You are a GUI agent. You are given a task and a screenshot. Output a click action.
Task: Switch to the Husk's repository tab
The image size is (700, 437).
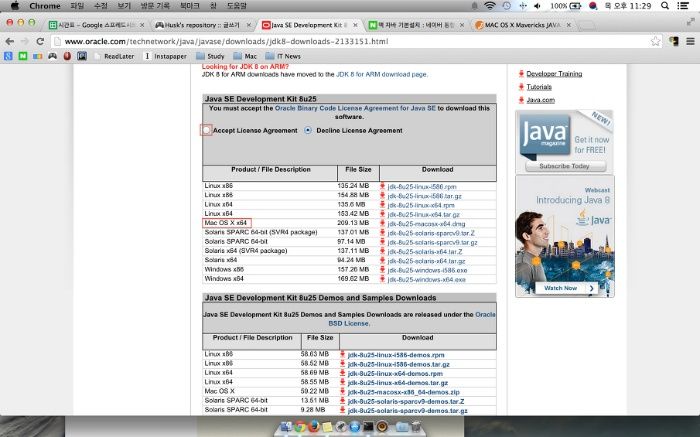[203, 25]
